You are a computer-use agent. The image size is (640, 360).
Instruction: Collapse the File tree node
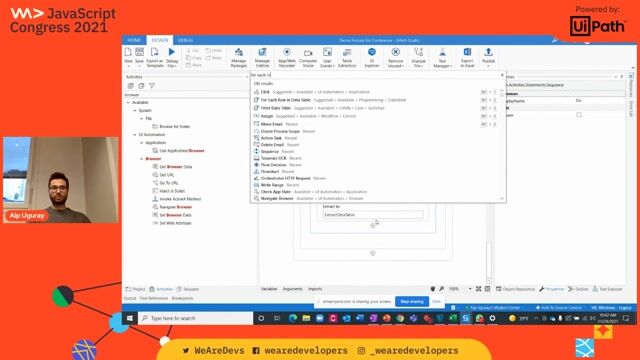click(x=142, y=118)
